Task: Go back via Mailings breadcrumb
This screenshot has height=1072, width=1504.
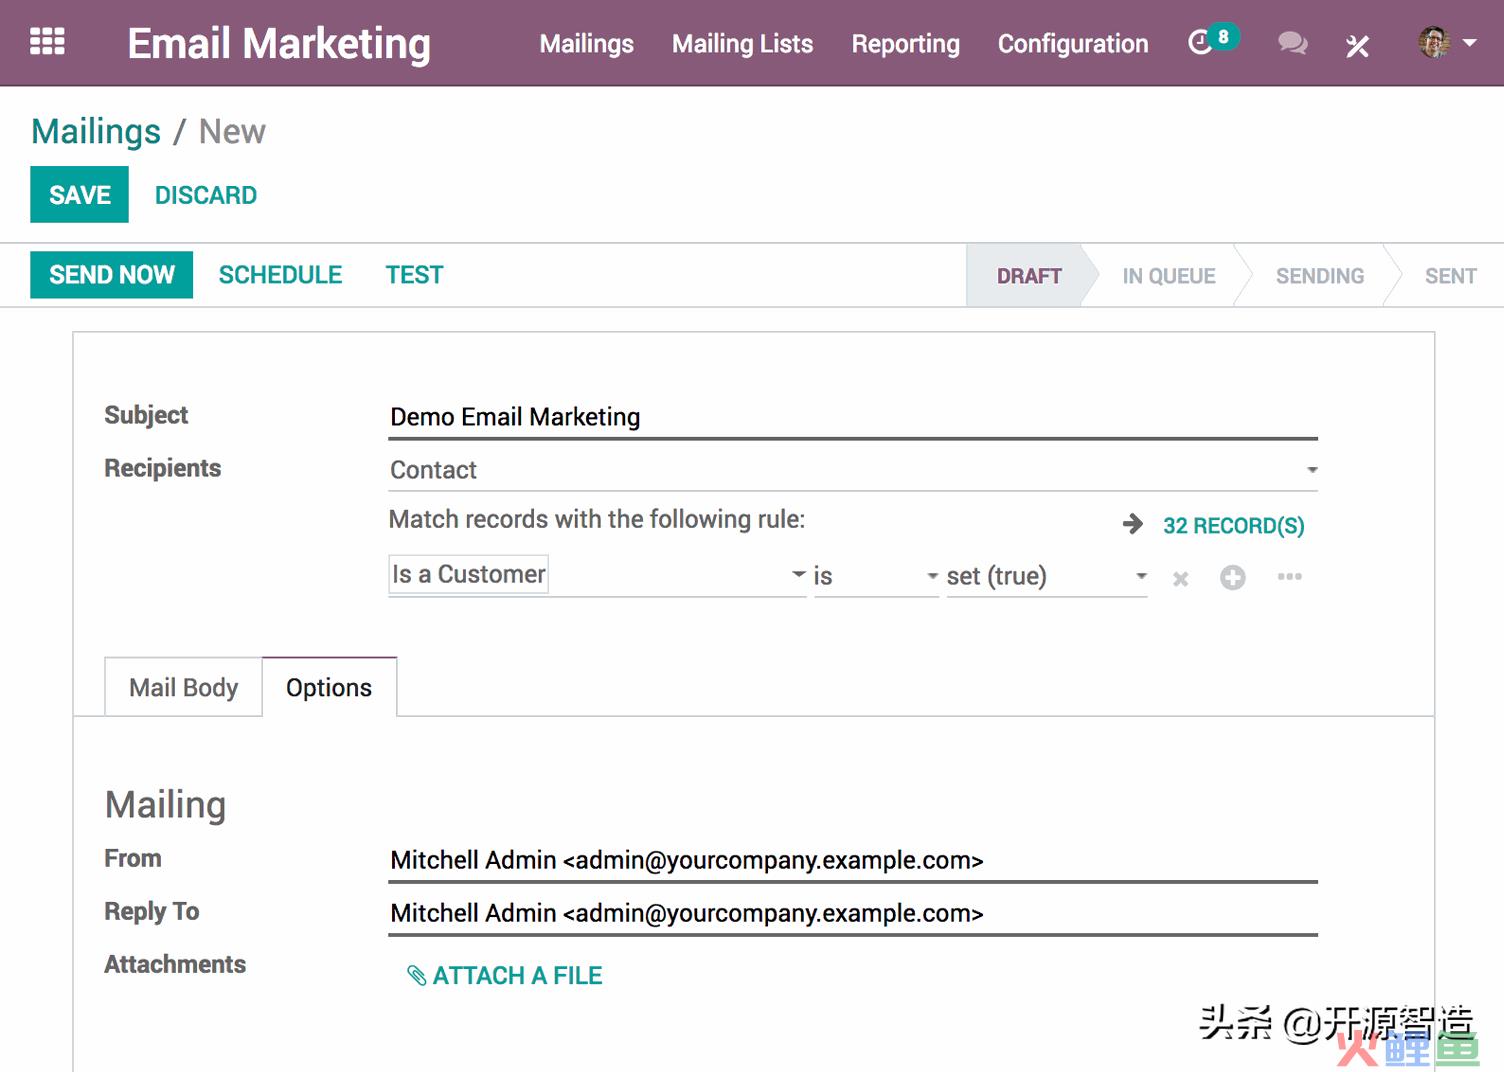Action: pyautogui.click(x=96, y=131)
